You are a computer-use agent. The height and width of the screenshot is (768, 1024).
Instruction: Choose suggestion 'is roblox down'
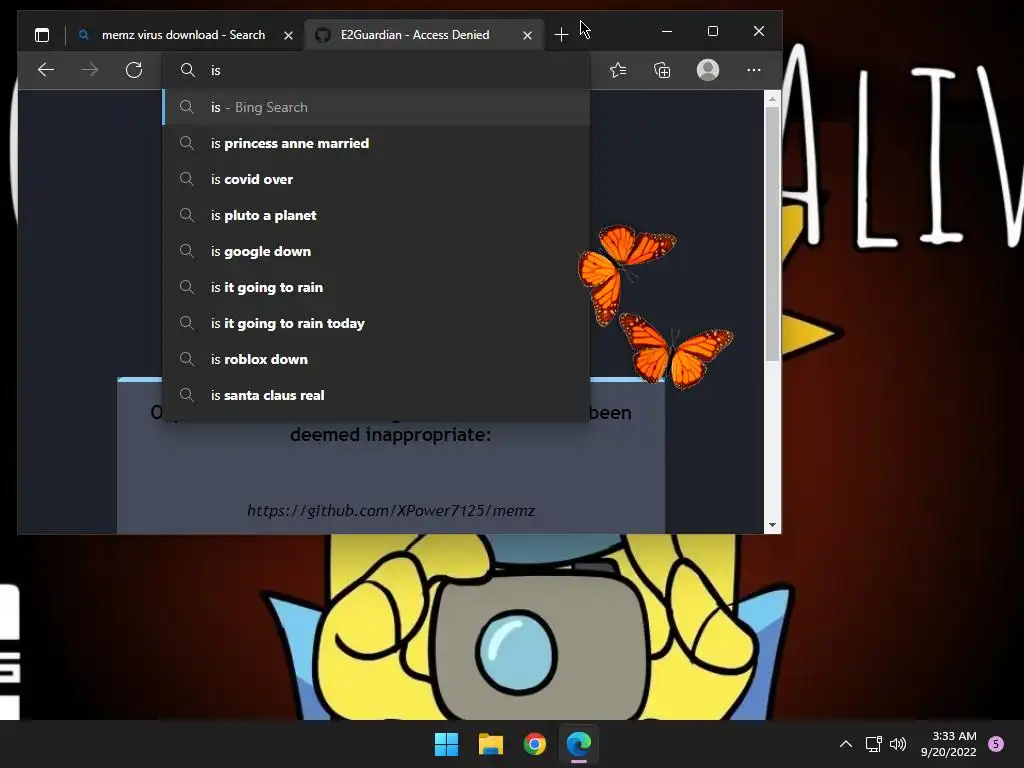pyautogui.click(x=377, y=359)
